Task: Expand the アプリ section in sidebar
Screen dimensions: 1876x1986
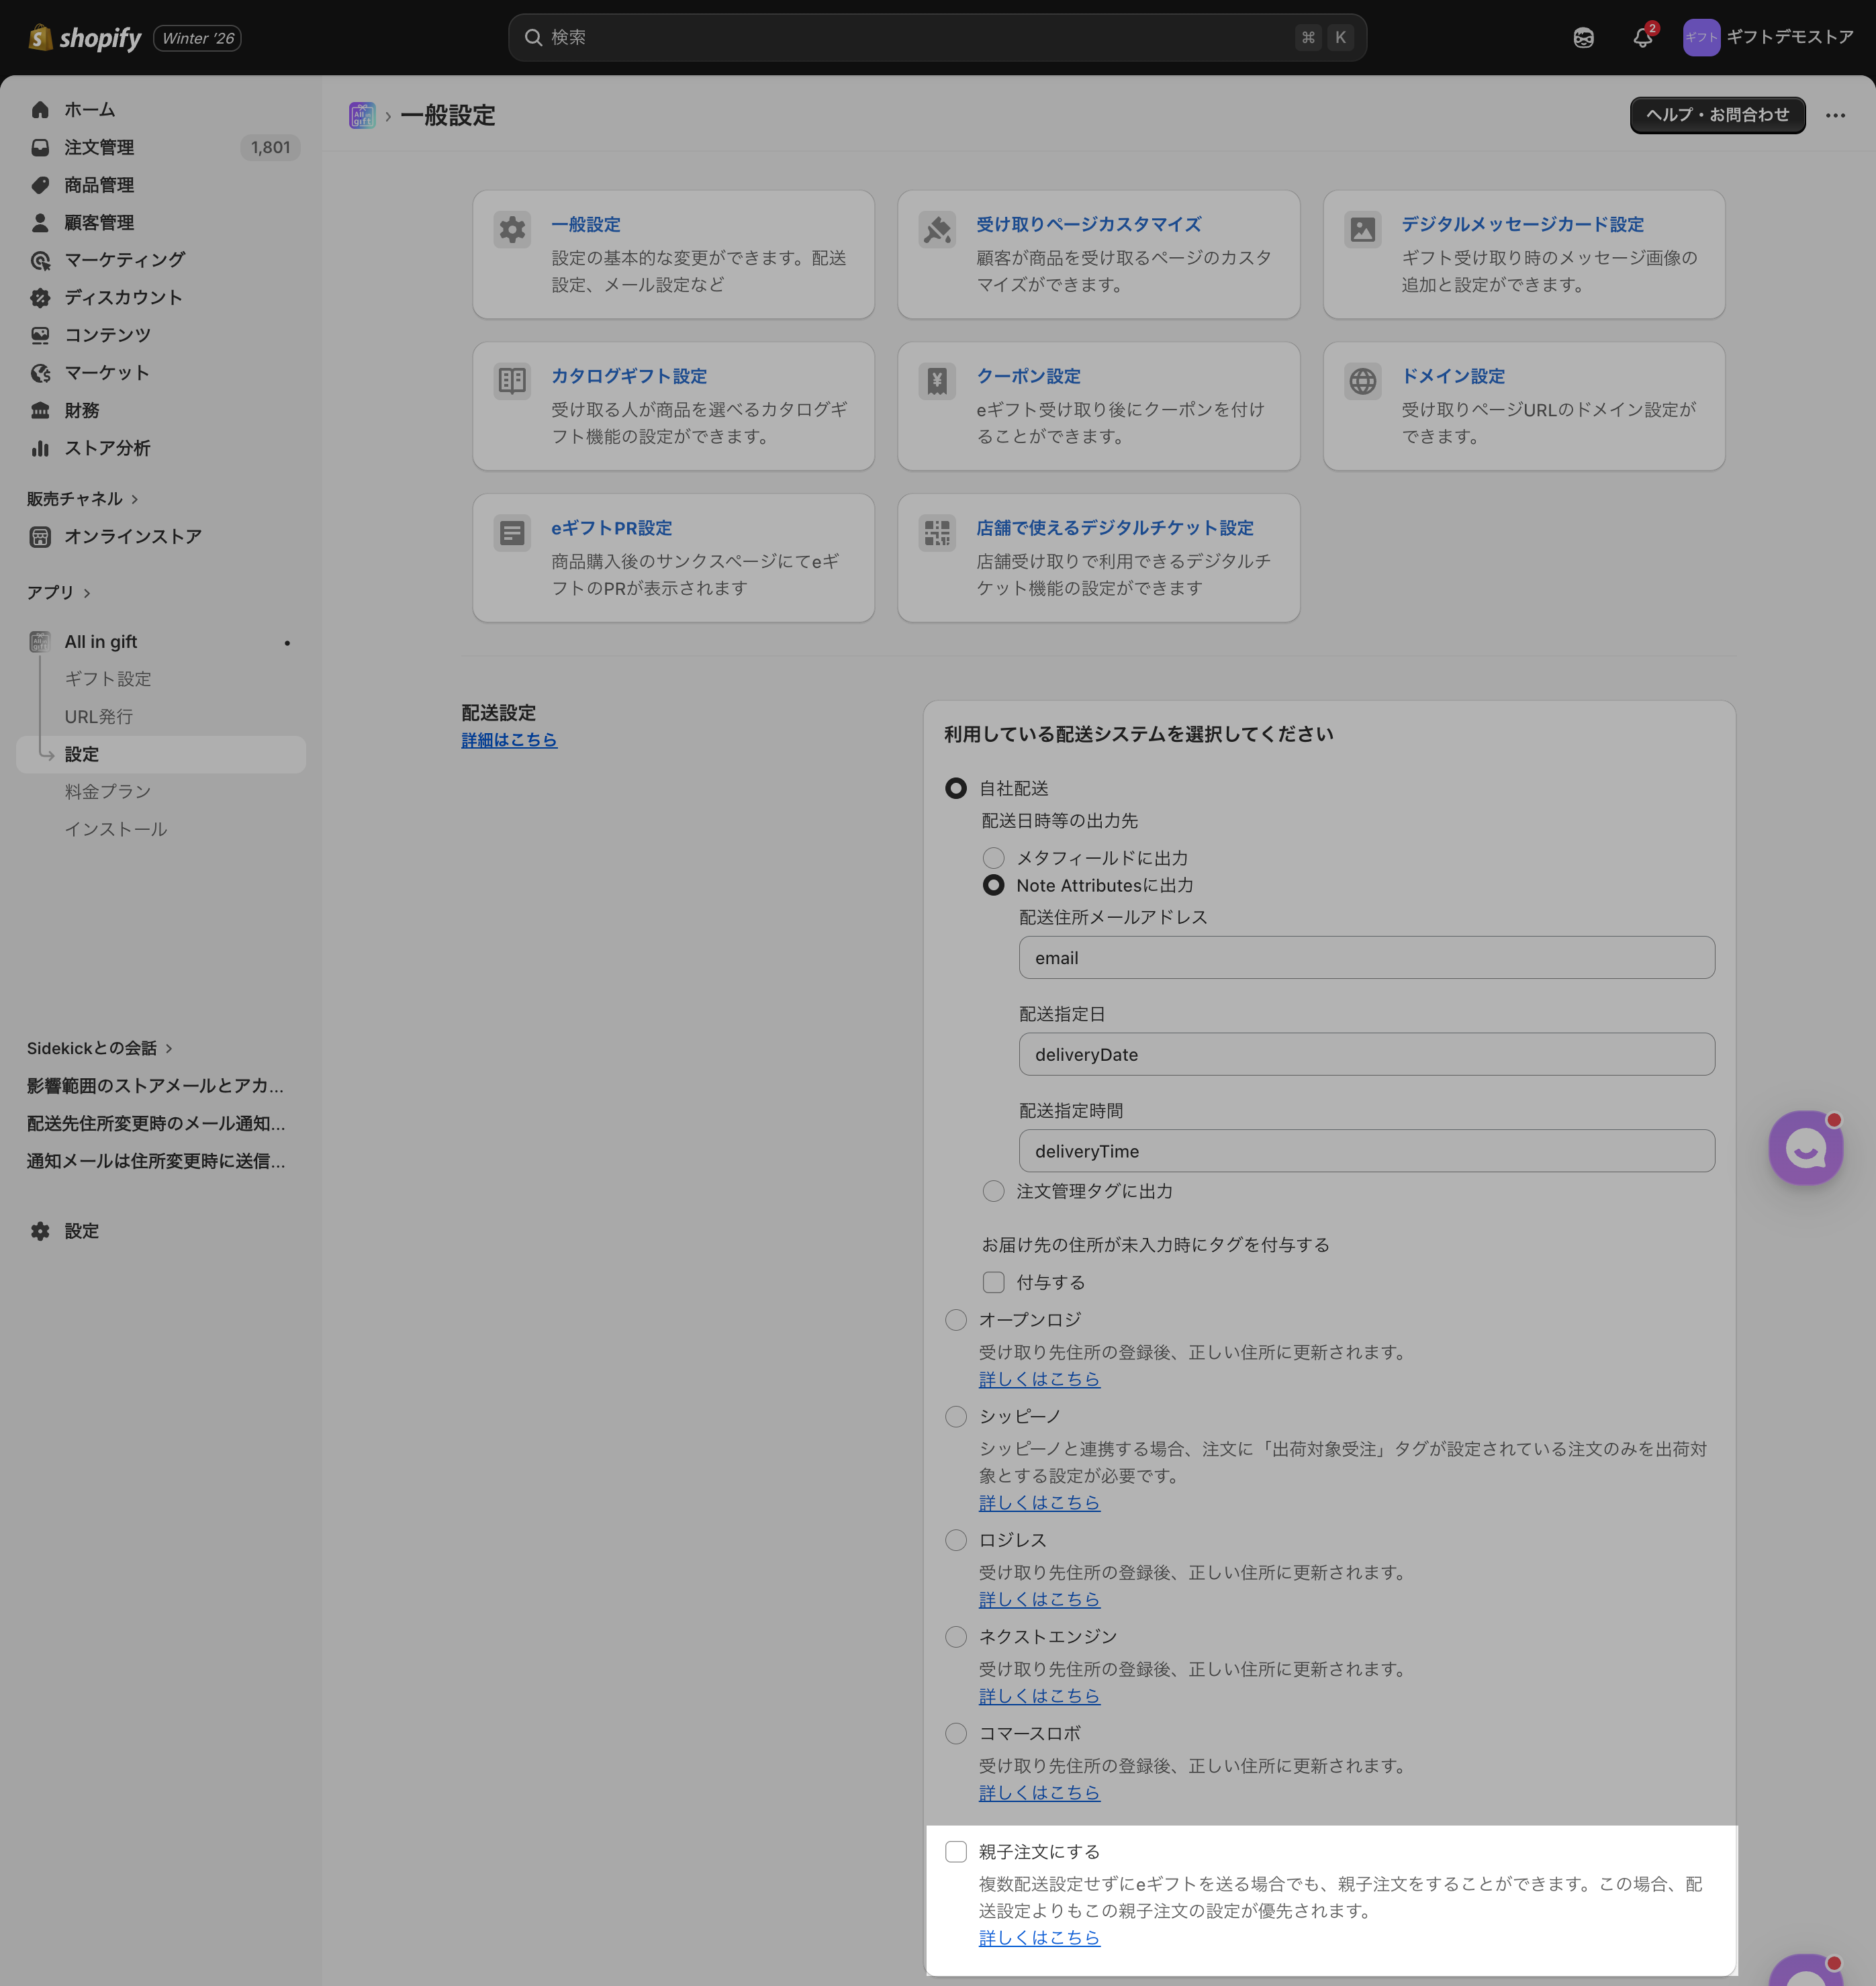Action: 87,593
